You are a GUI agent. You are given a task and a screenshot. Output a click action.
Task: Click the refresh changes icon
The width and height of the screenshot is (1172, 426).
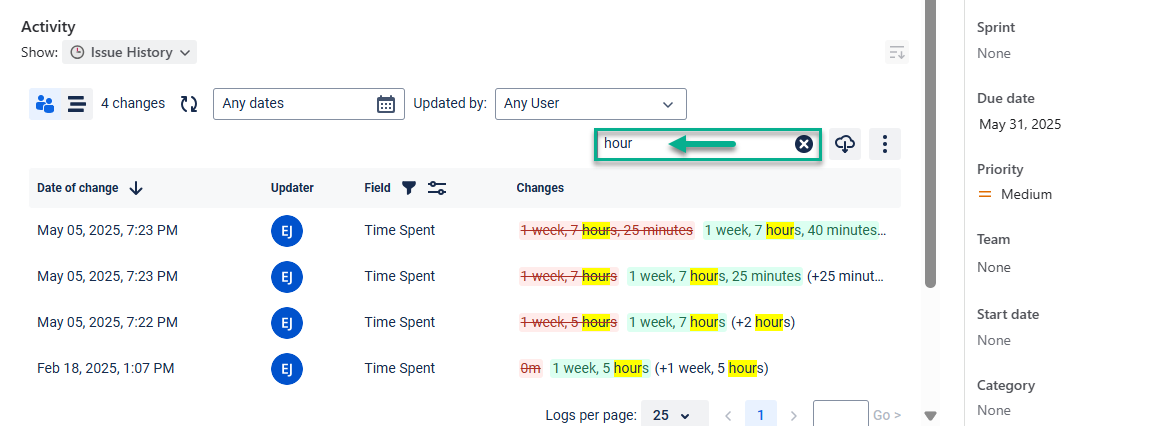189,104
